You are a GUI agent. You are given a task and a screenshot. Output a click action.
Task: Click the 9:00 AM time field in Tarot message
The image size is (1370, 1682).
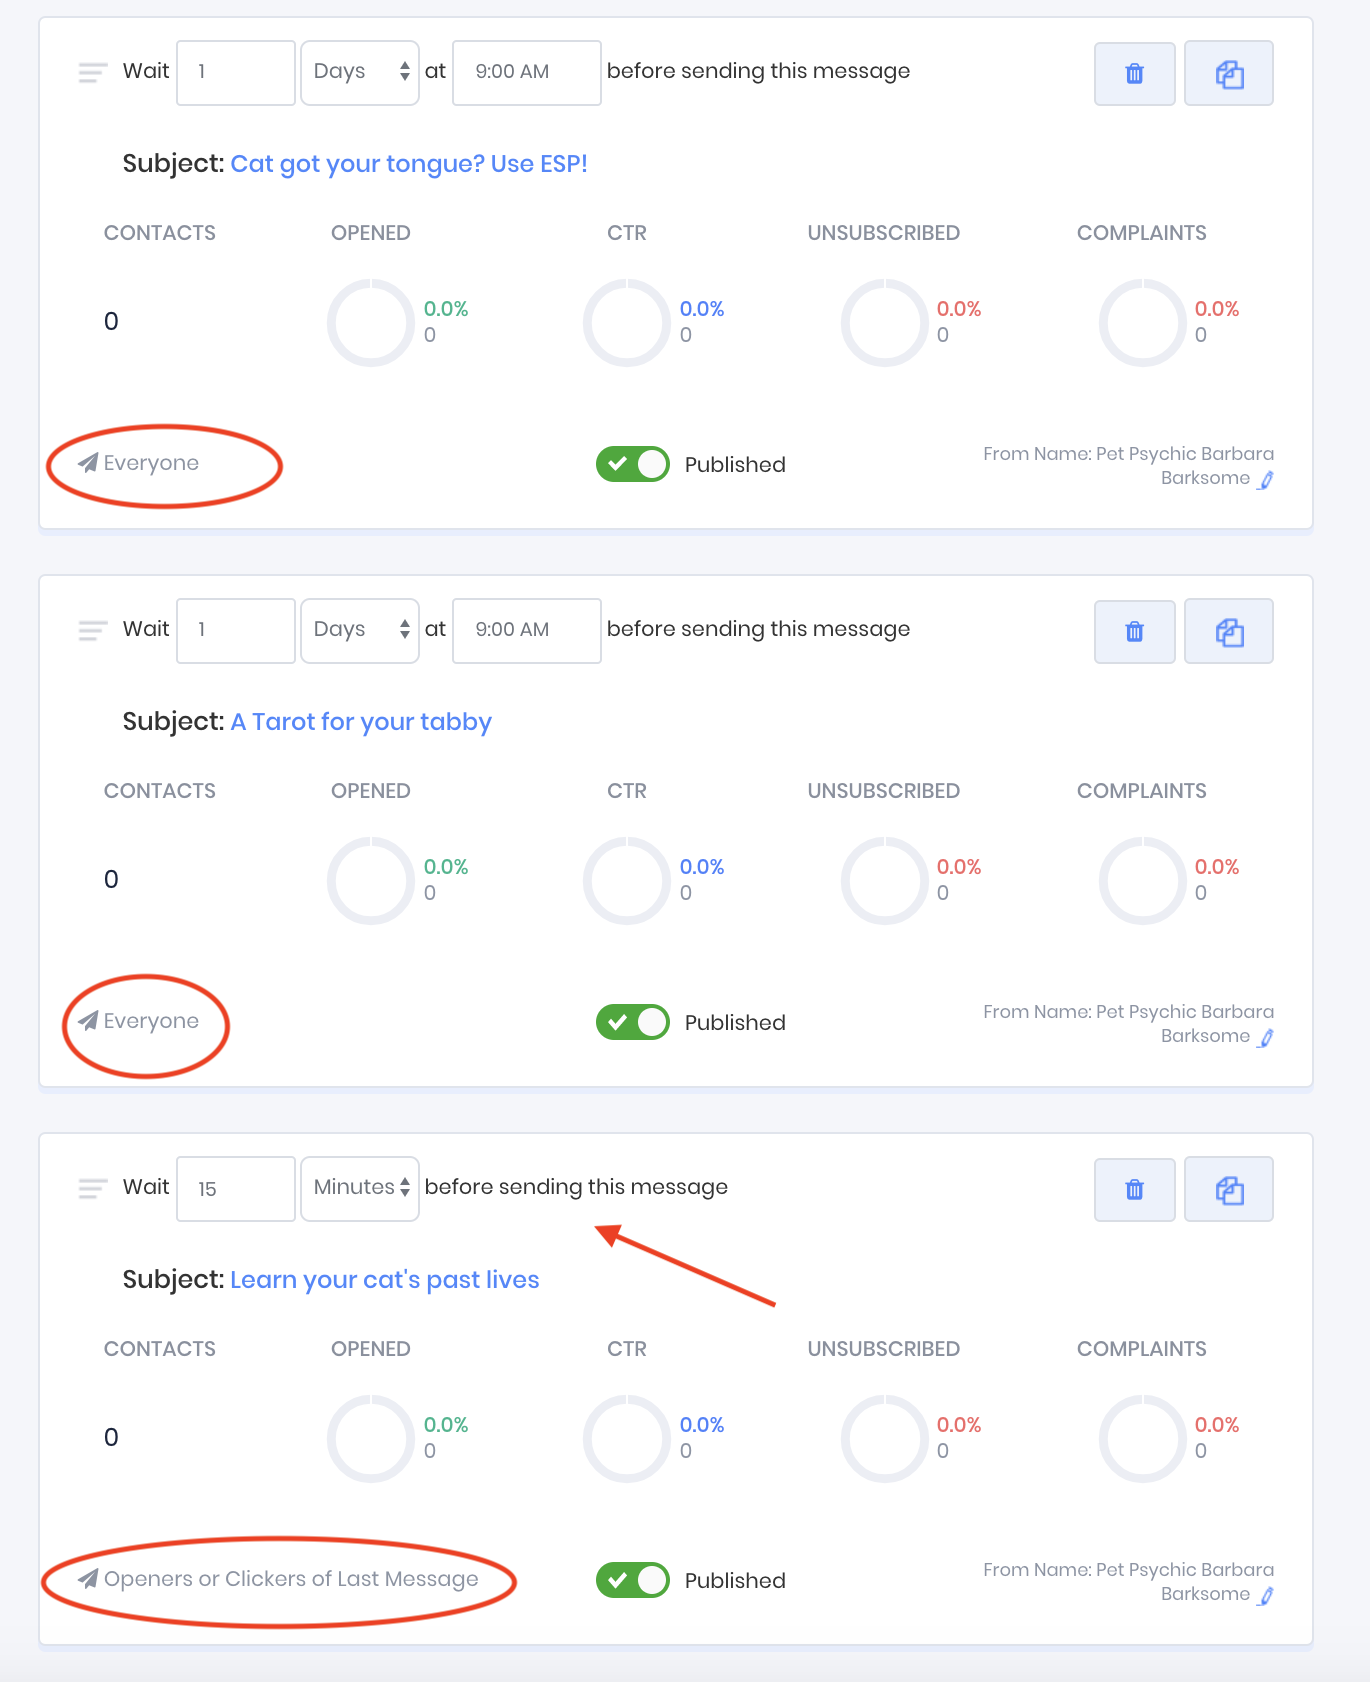click(x=526, y=630)
